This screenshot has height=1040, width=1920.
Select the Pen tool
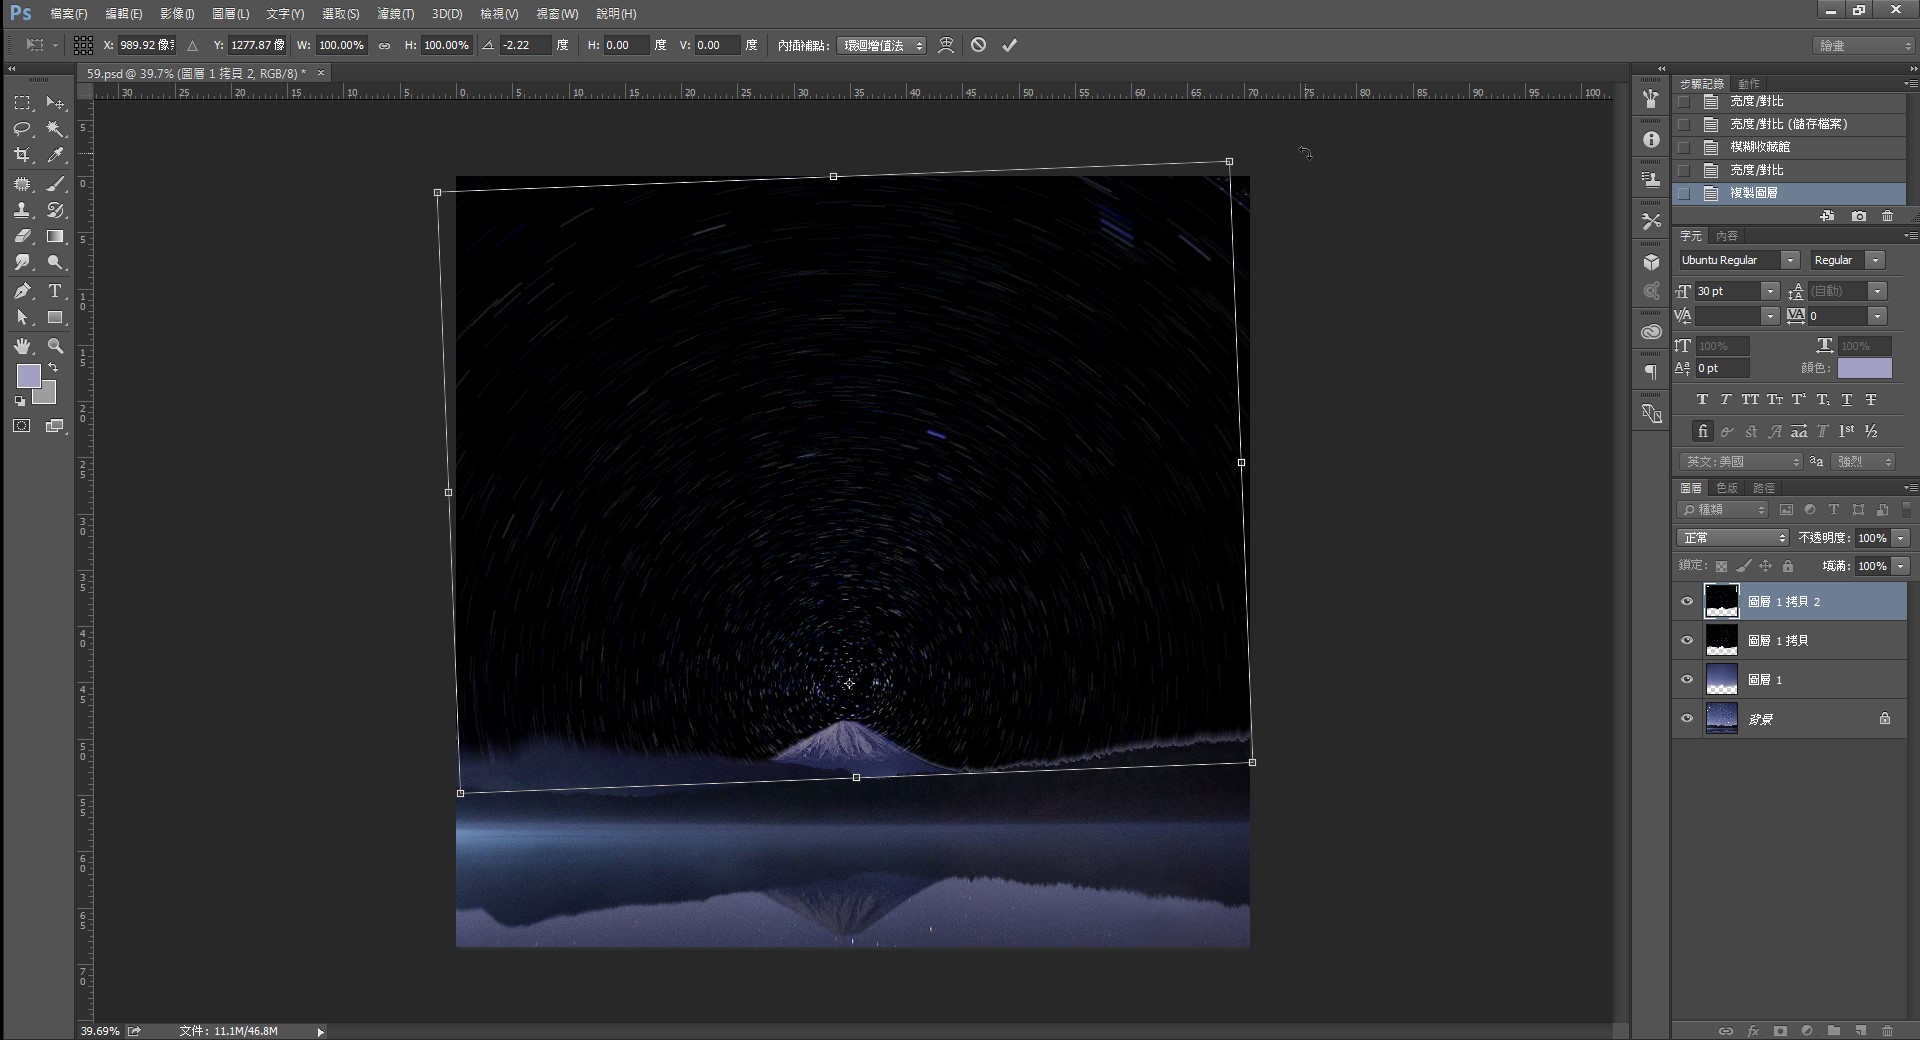point(22,291)
